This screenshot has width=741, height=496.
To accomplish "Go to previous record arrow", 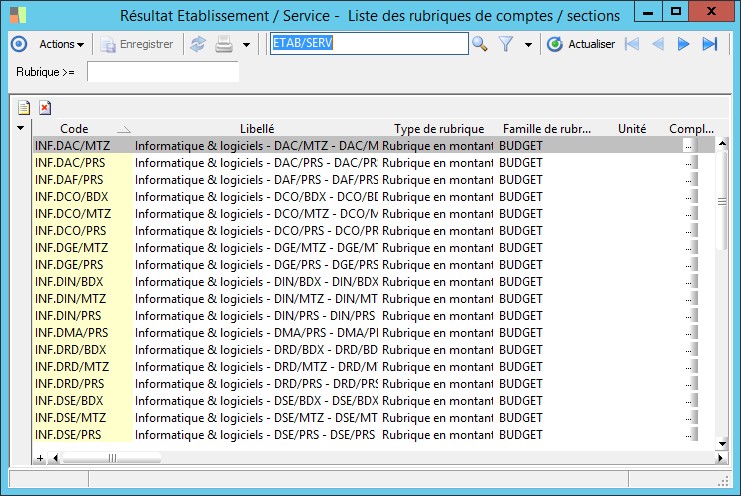I will pyautogui.click(x=657, y=44).
